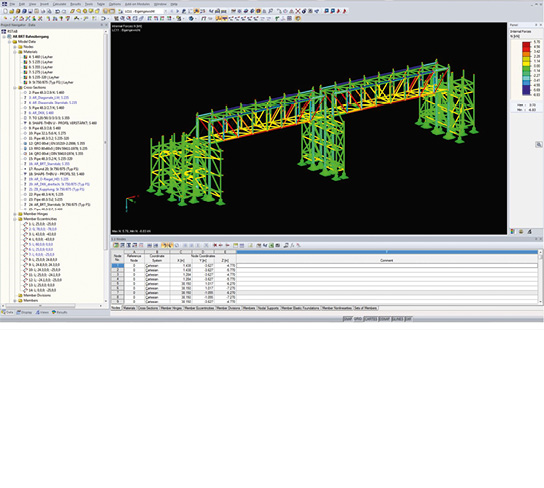
Task: Click the red X icon in top toolbar
Action: 298,11
